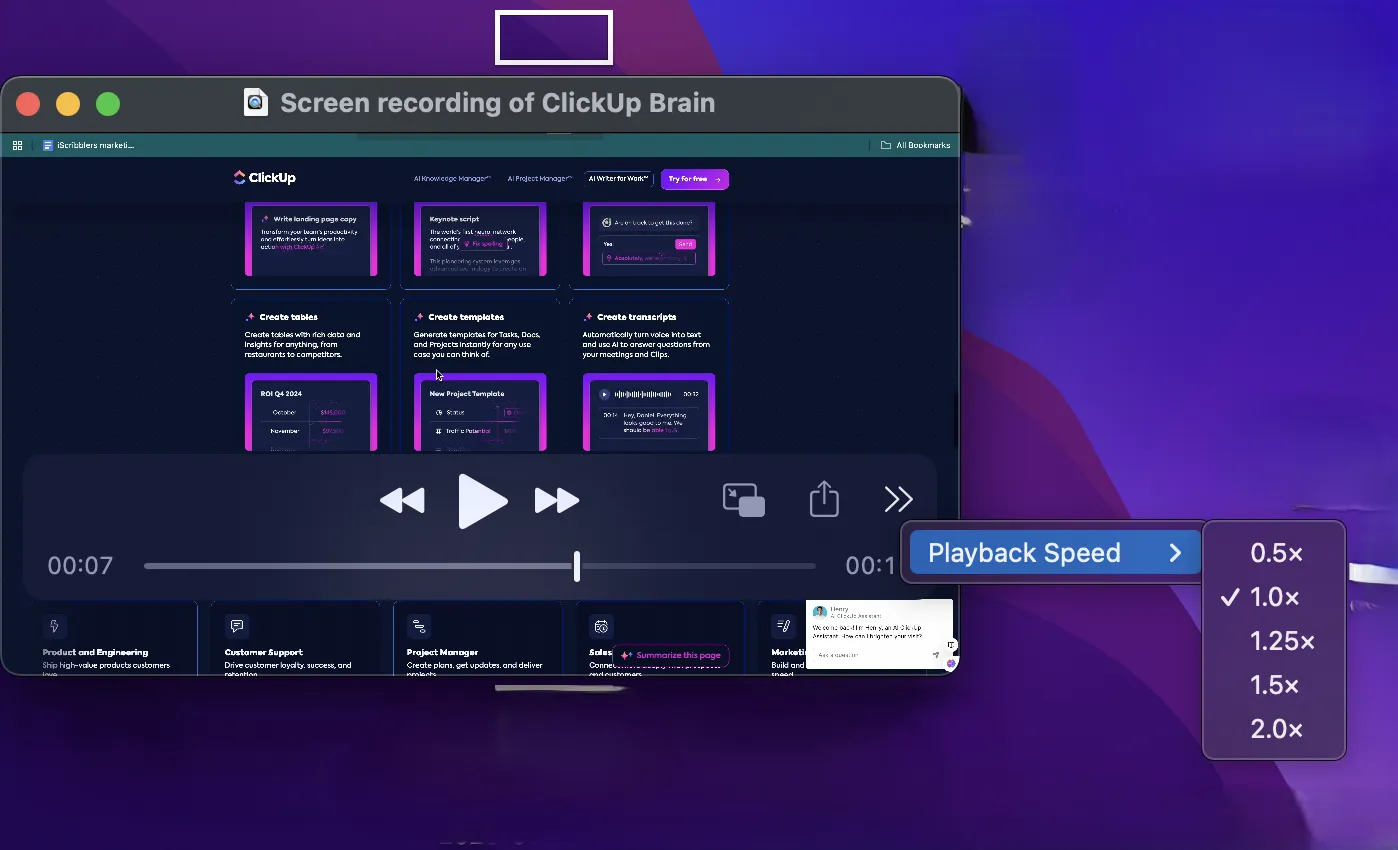Click the Project Manager label
The height and width of the screenshot is (850, 1398).
coord(442,652)
